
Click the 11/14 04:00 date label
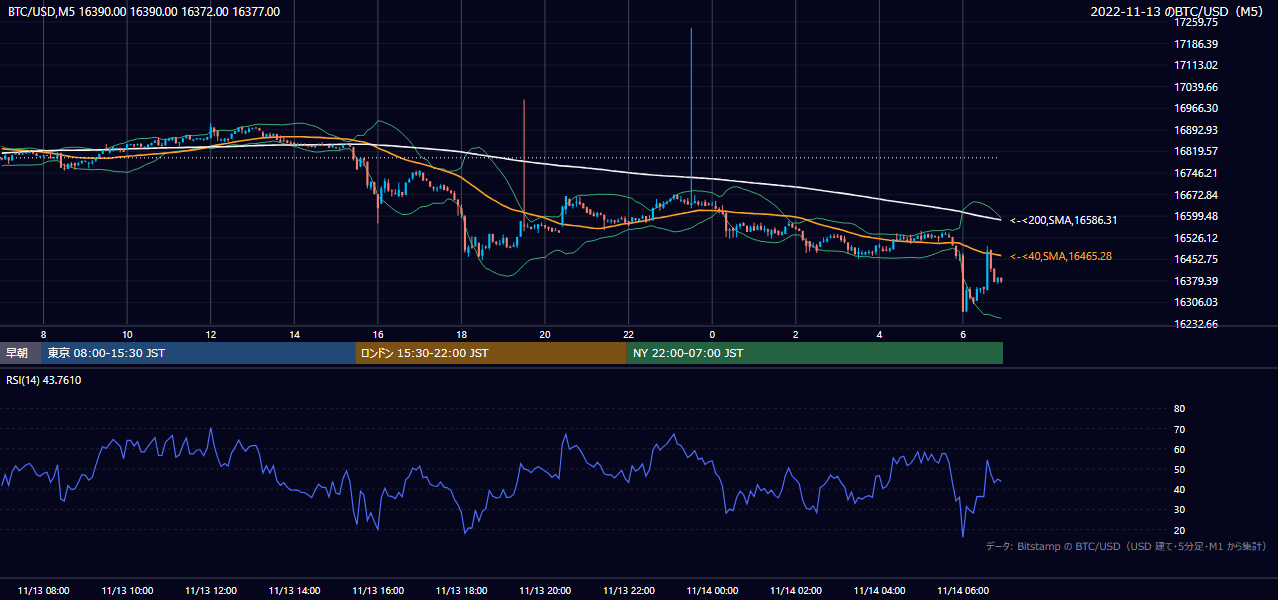point(879,591)
